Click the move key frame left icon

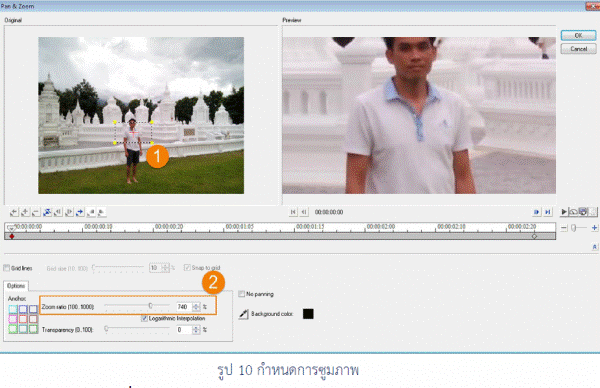click(x=58, y=212)
